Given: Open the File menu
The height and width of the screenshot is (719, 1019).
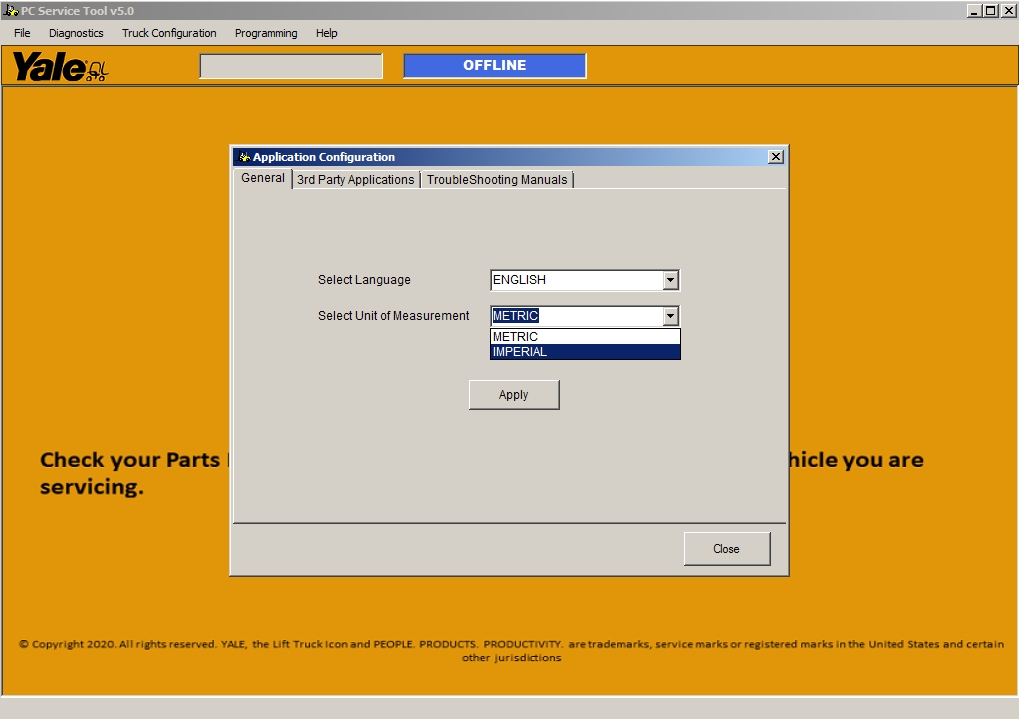Looking at the screenshot, I should (x=21, y=33).
